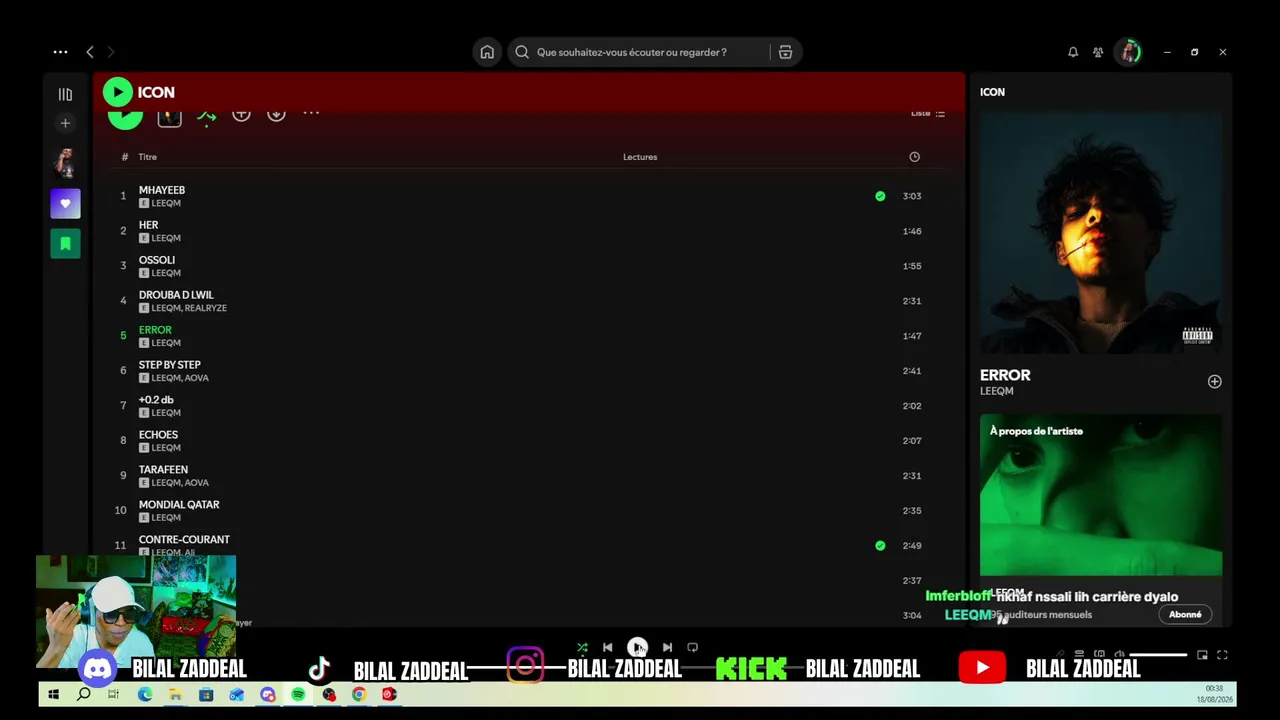Skip to previous track
1280x720 pixels.
(607, 648)
